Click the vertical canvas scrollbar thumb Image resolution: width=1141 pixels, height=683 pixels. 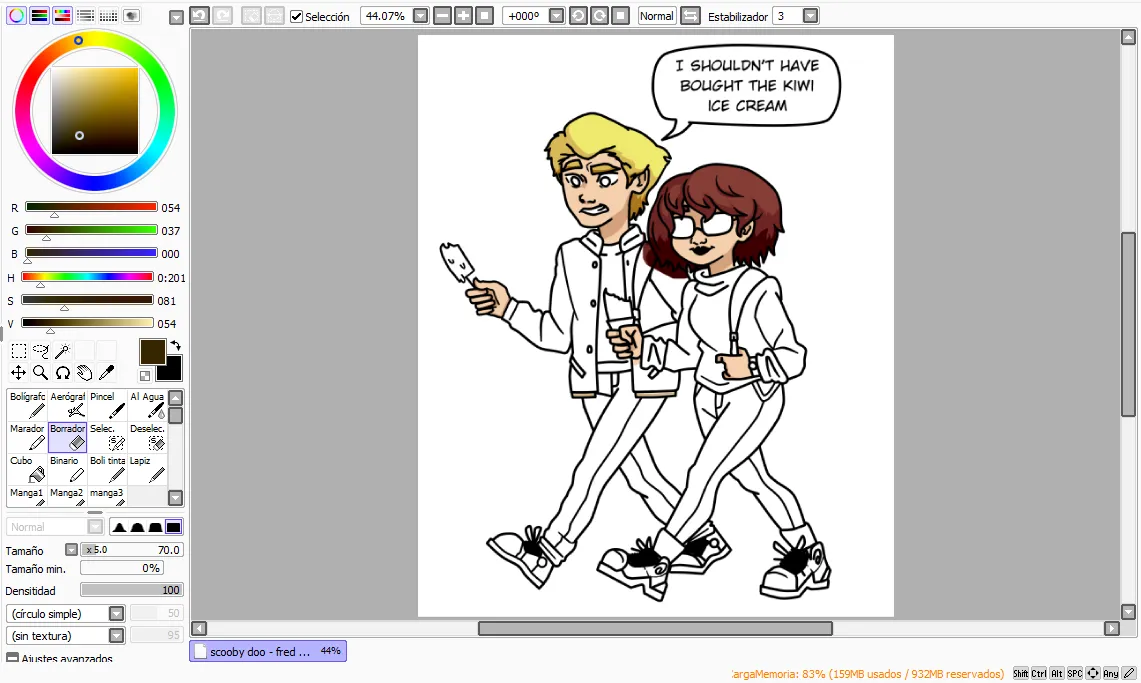(x=1129, y=324)
